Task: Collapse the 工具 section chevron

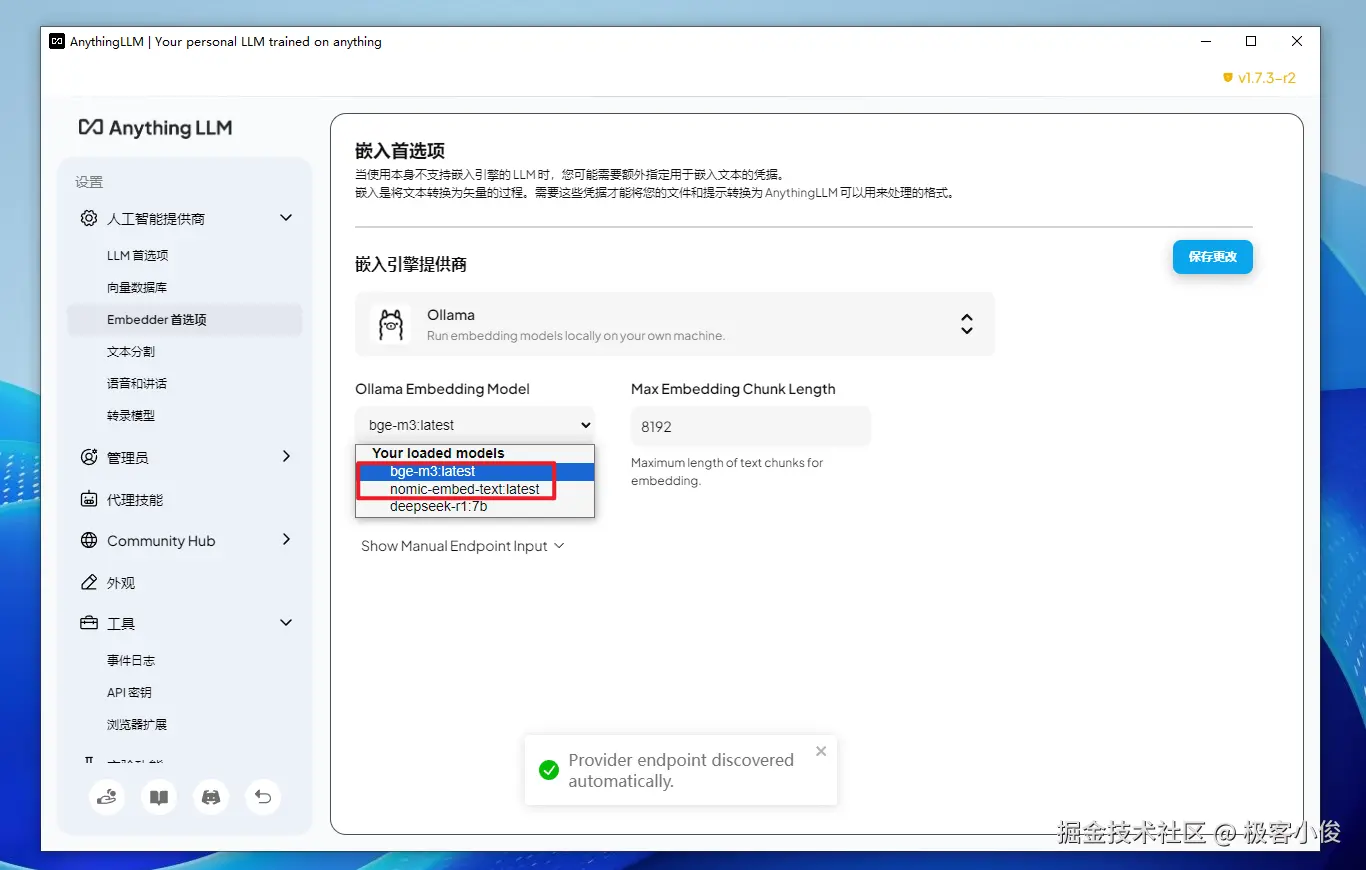Action: tap(286, 623)
